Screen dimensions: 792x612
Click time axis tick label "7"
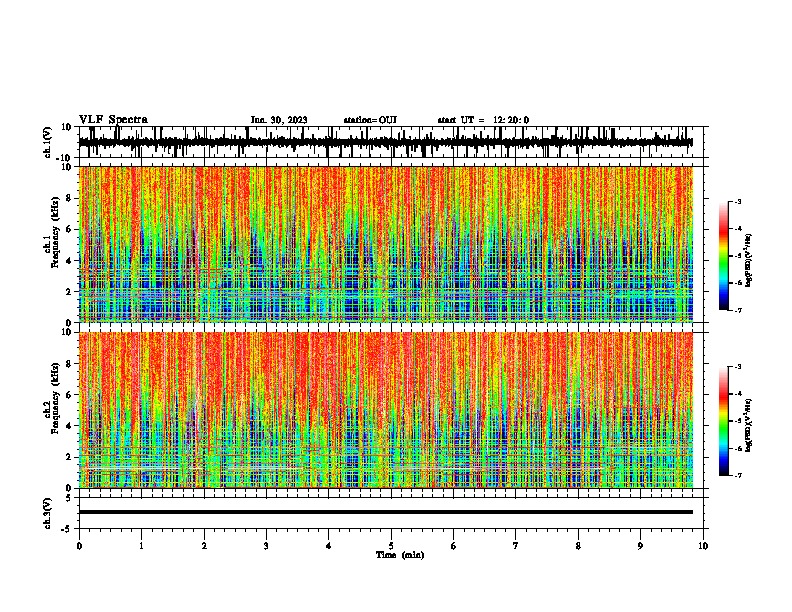(516, 546)
